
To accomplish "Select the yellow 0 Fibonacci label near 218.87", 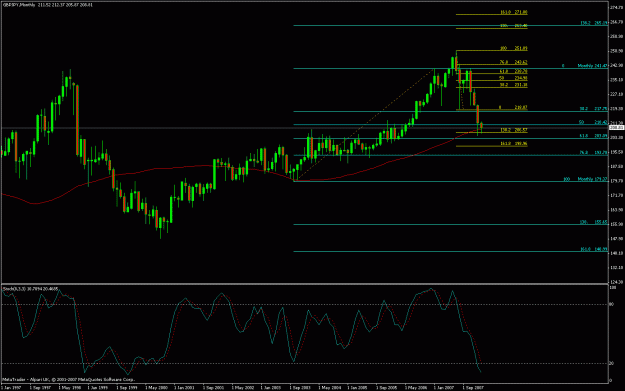I will [514, 108].
